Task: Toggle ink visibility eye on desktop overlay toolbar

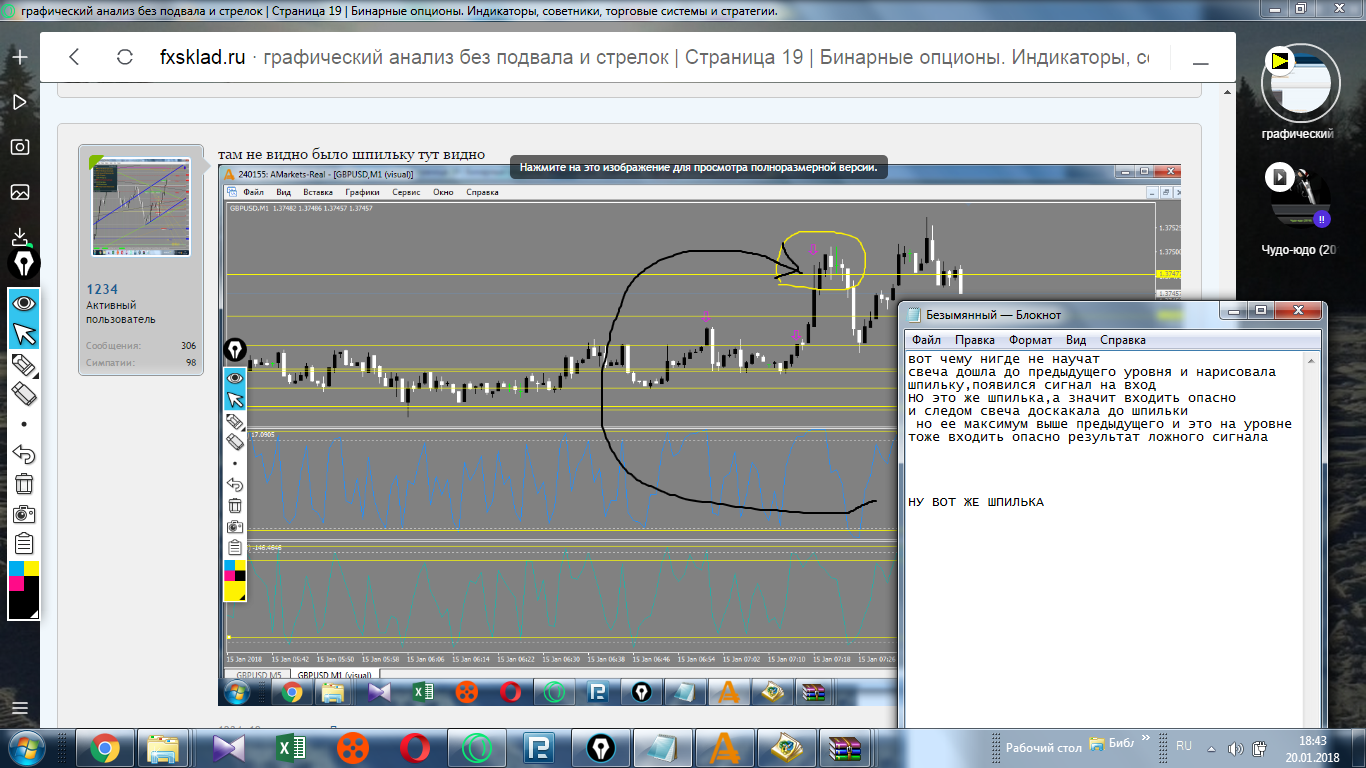Action: [x=24, y=304]
